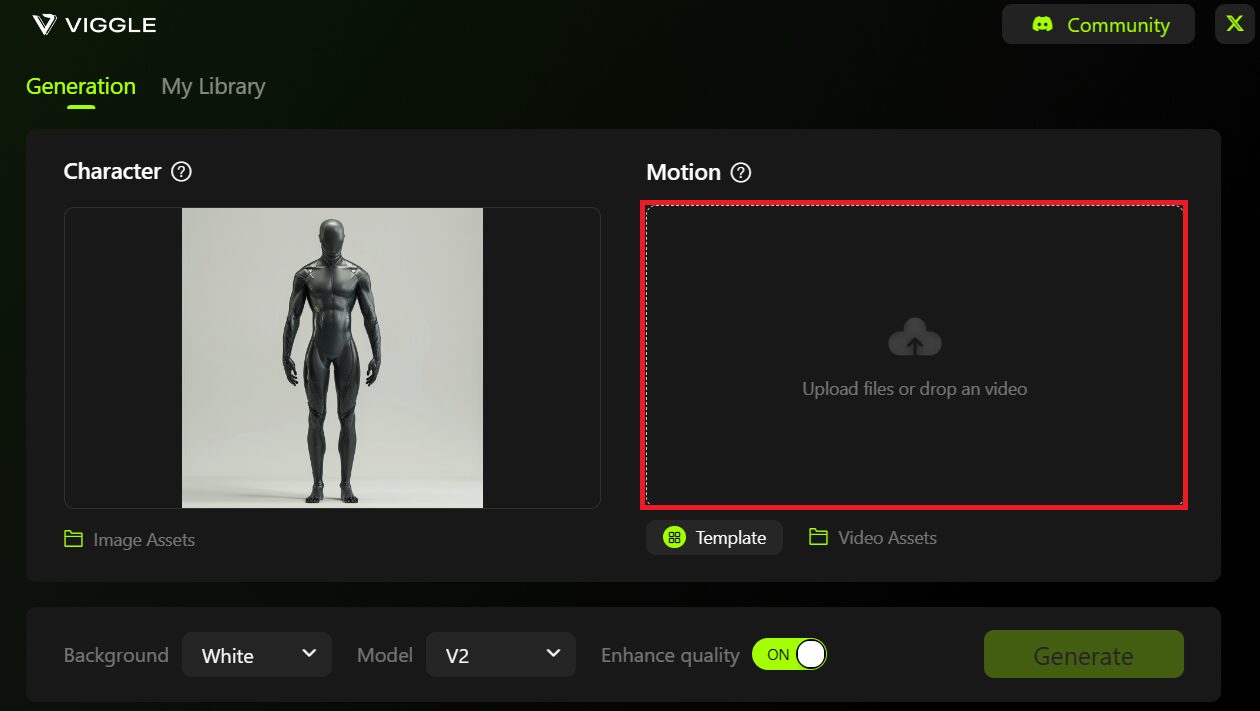Click the Character help question mark icon
The image size is (1260, 711).
tap(181, 172)
